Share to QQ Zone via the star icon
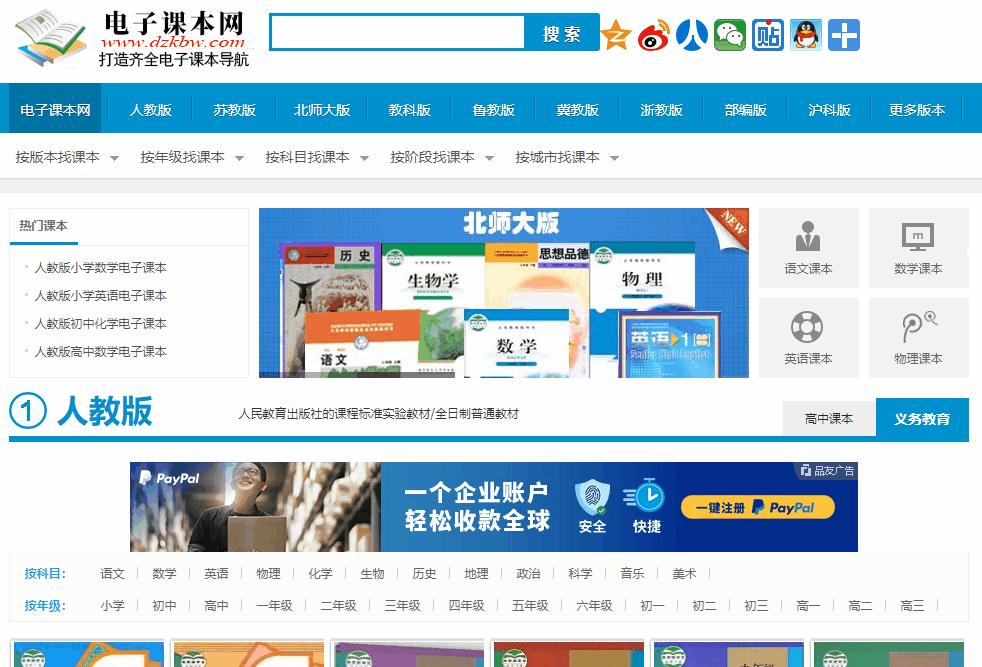This screenshot has height=667, width=982. click(x=617, y=33)
